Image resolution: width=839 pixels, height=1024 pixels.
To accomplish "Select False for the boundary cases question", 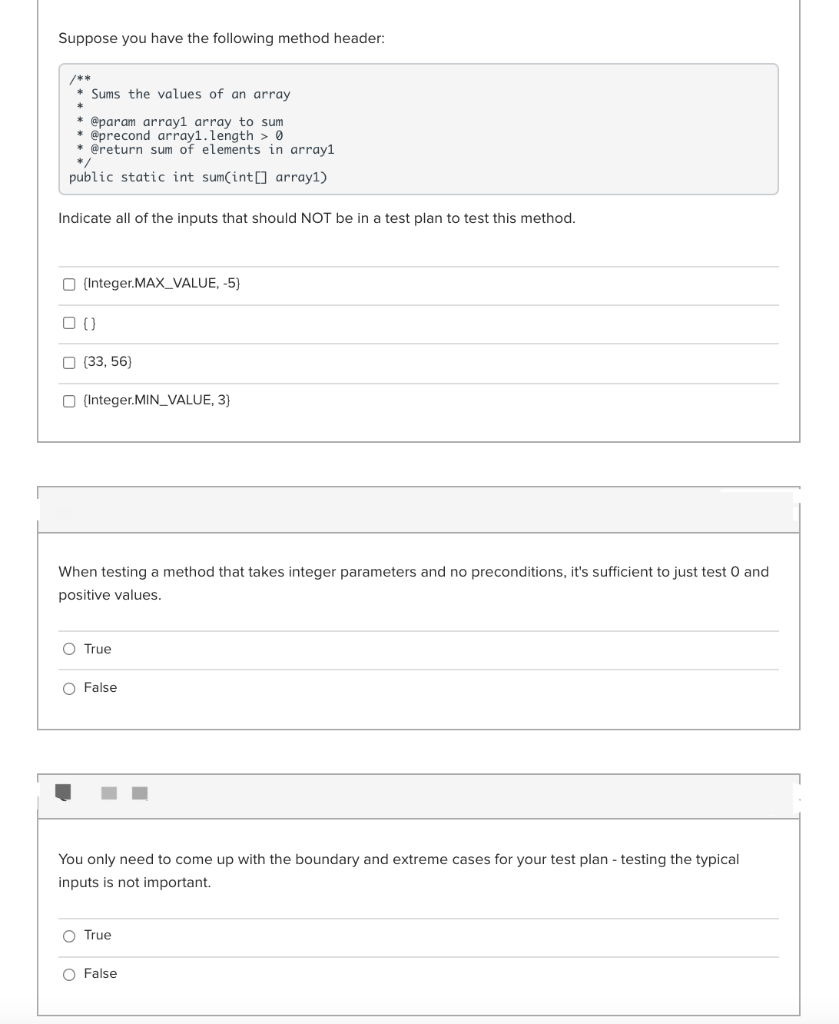I will click(69, 972).
